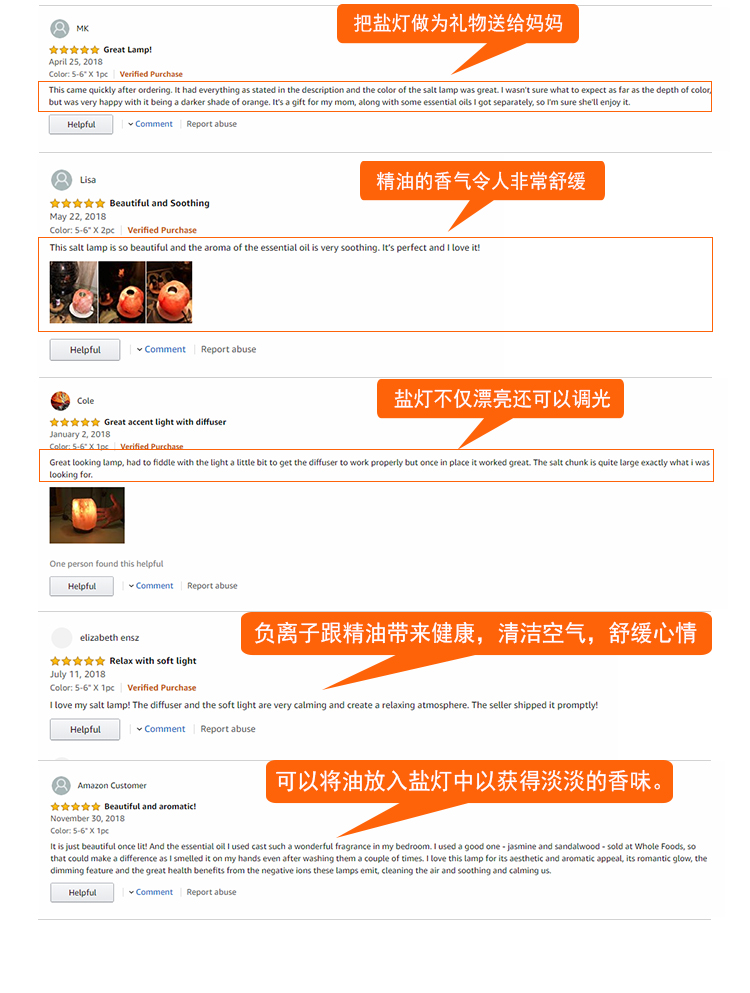Click five-star rating on Great Lamp! review
The height and width of the screenshot is (993, 750).
pos(74,49)
